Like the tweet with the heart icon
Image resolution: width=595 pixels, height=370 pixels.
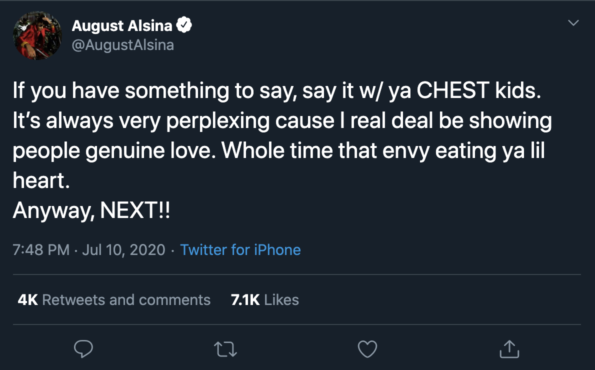point(368,349)
